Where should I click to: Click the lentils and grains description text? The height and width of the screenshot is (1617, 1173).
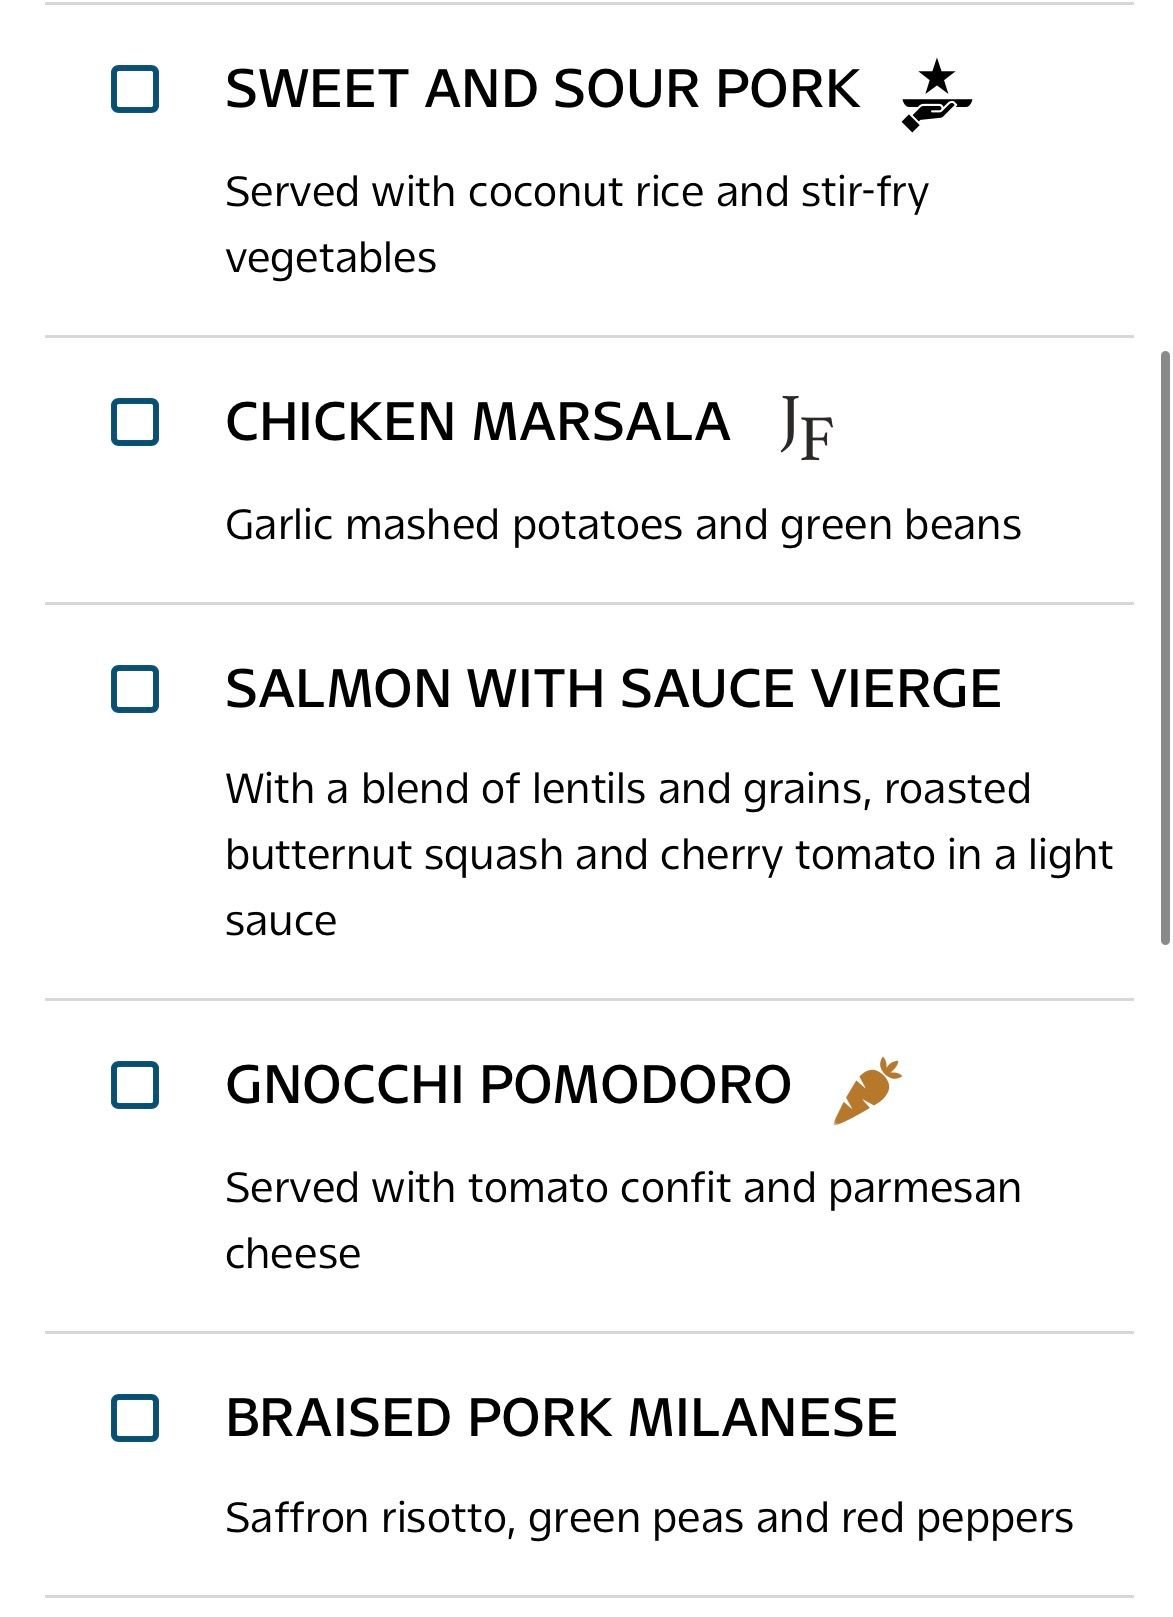tap(628, 789)
